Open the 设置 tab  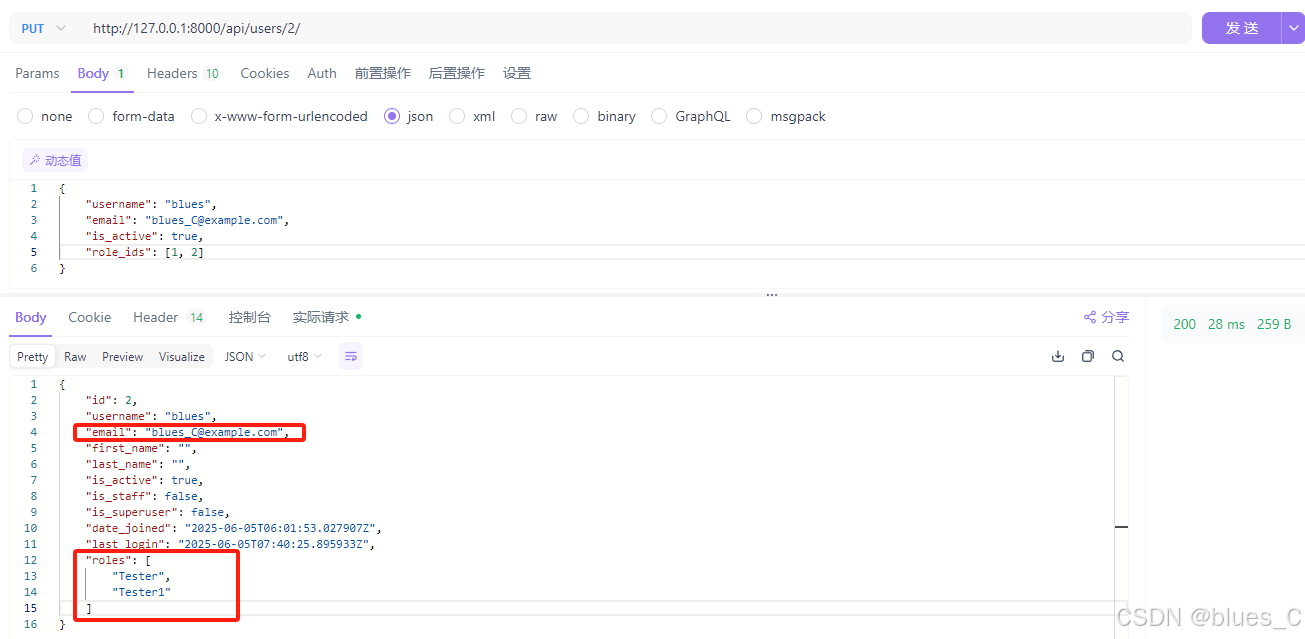coord(517,73)
